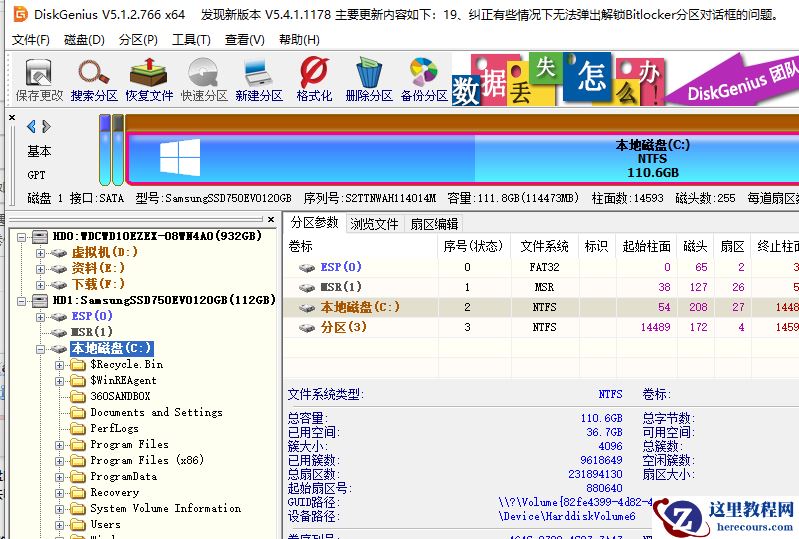Viewport: 799px width, 539px height.
Task: Click drive icon of MSR(1) table row
Action: 307,288
